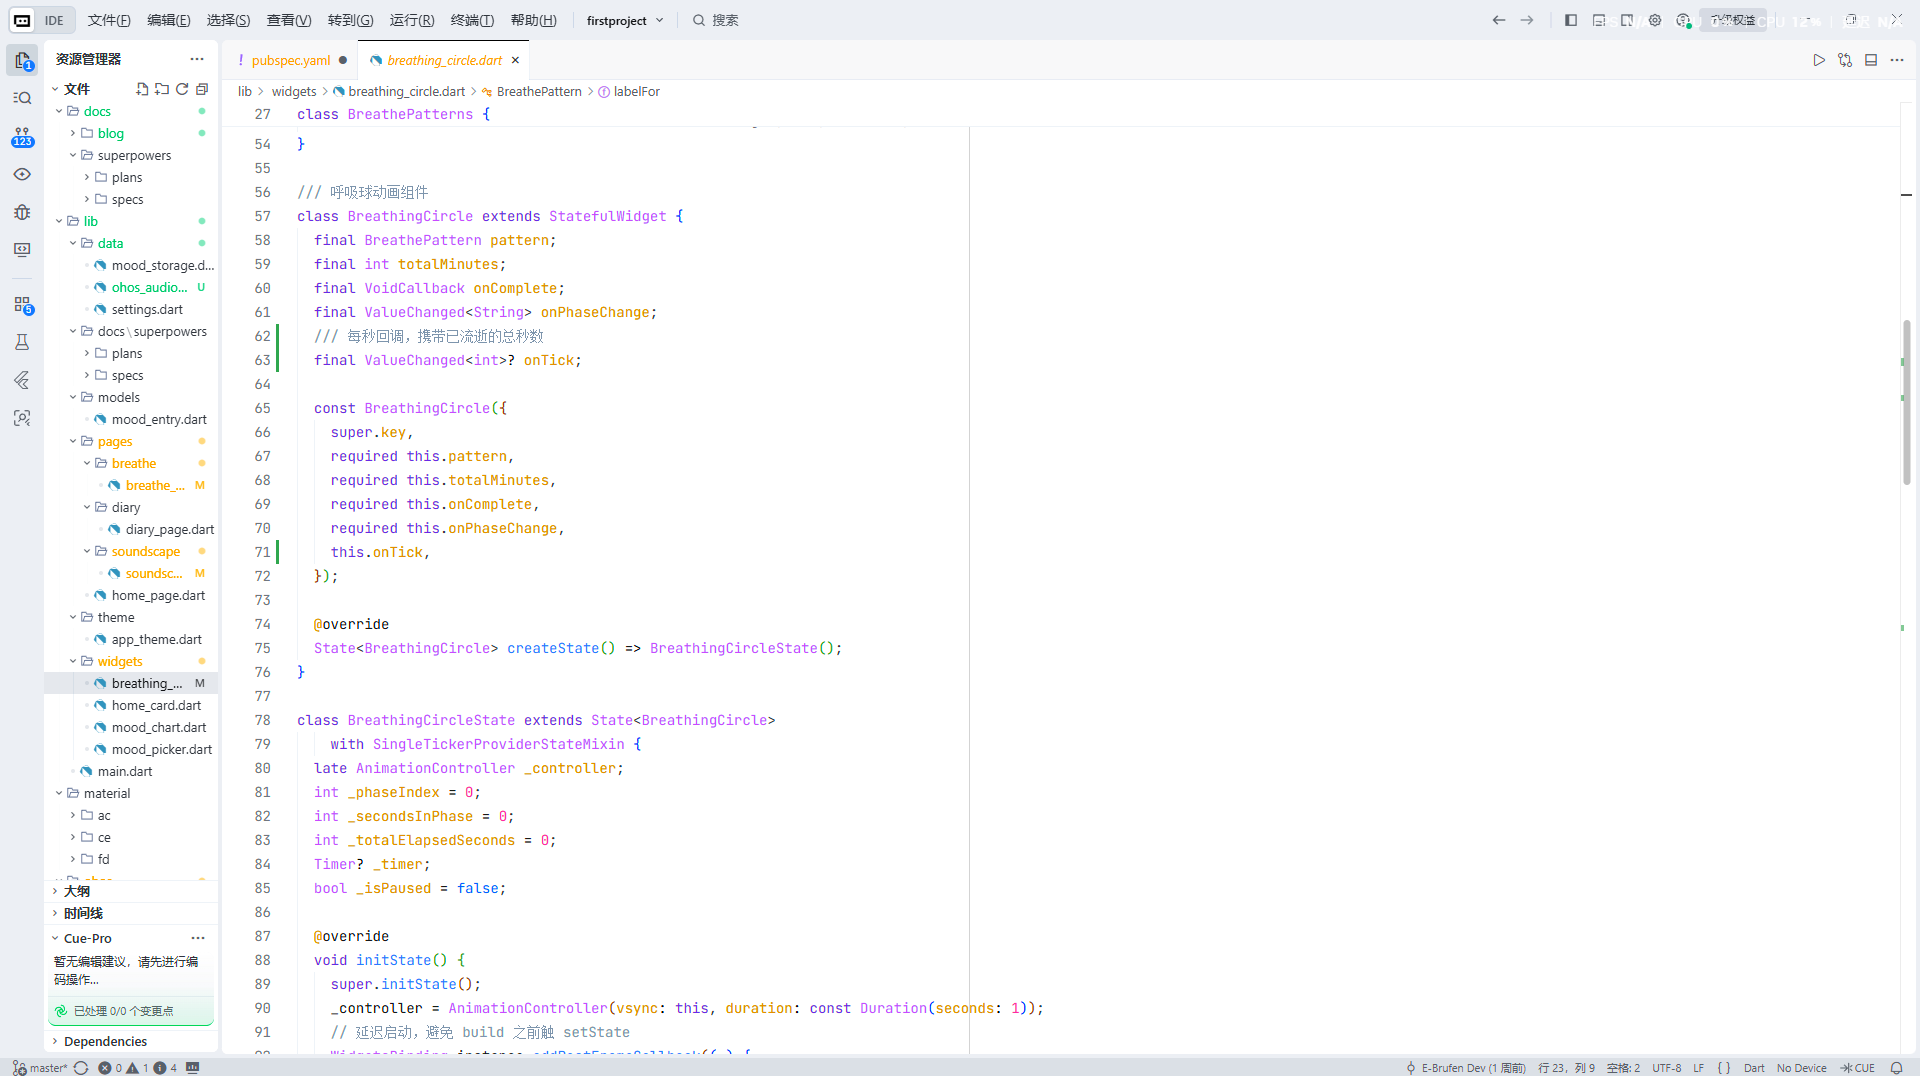Open changes compare icon in editor toolbar
Screen dimensions: 1920x1076
[x=1845, y=60]
